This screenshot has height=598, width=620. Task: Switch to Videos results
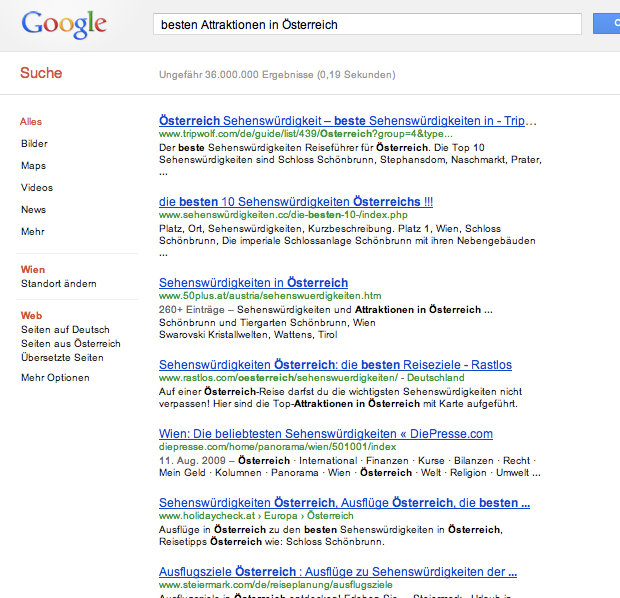point(37,188)
